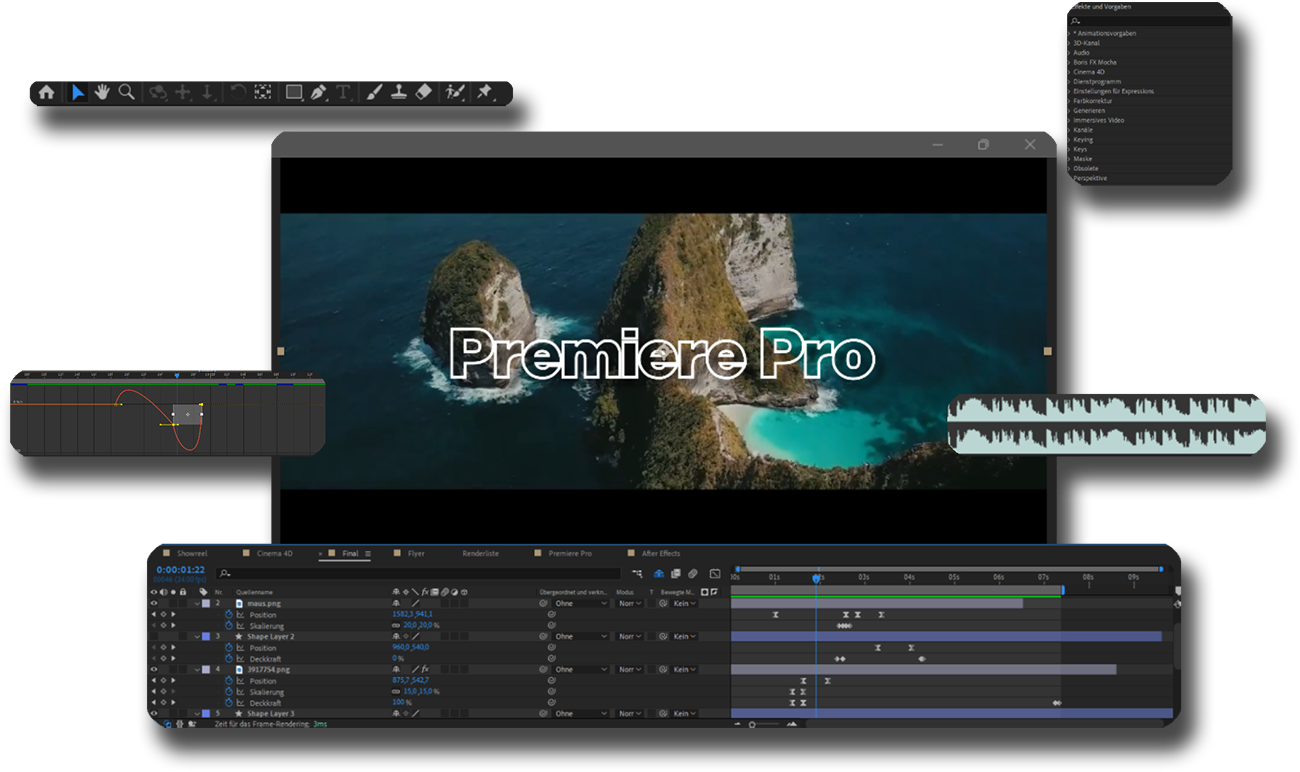This screenshot has width=1300, height=772.
Task: Collapse the maus.png layer properties
Action: coord(197,603)
